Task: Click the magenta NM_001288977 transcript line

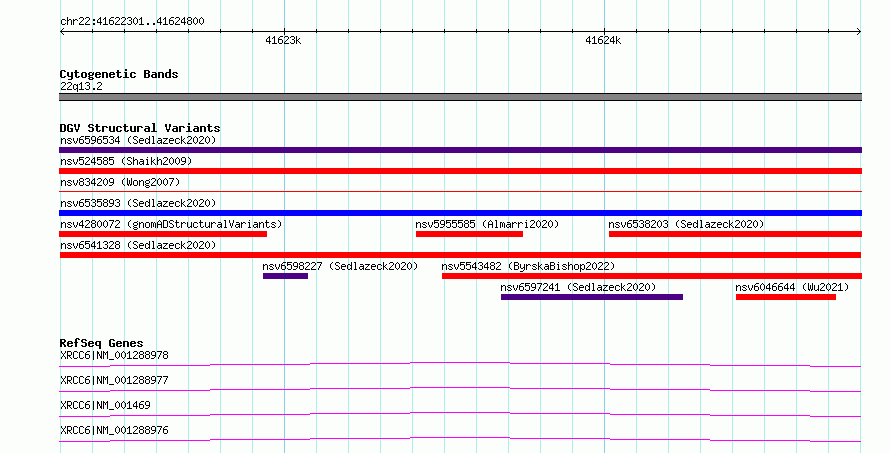Action: point(460,389)
